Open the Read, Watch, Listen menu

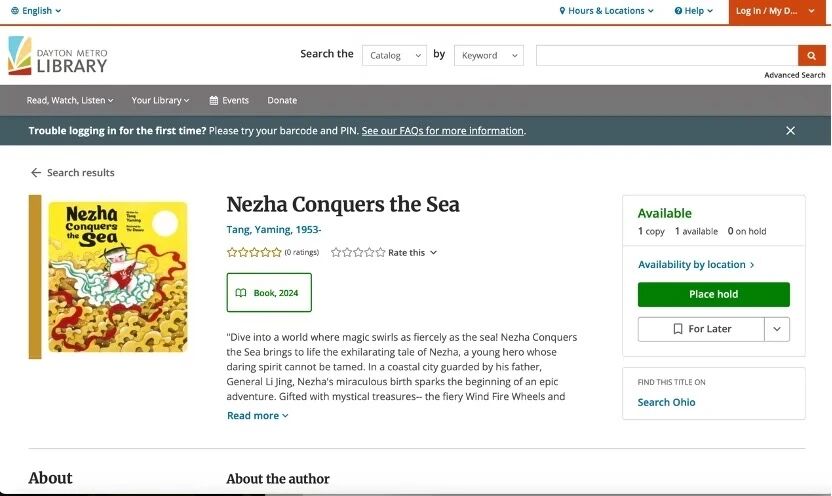click(70, 100)
